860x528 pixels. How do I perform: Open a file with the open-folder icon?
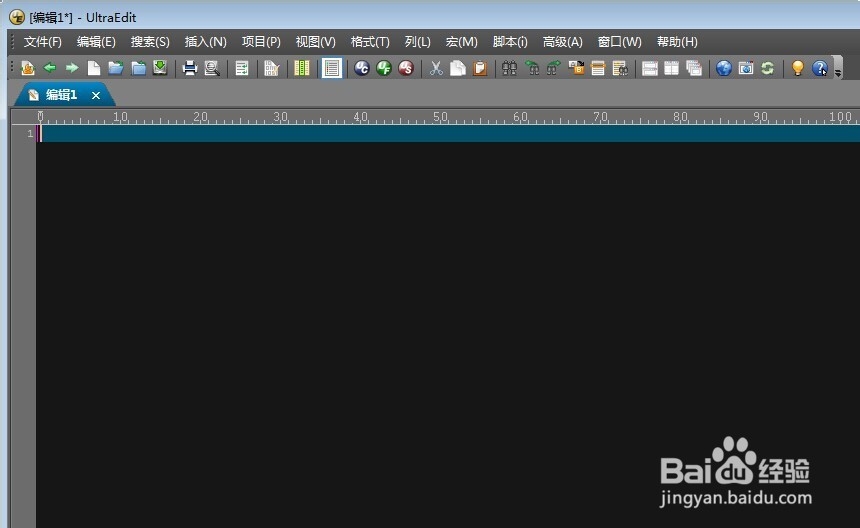(116, 68)
